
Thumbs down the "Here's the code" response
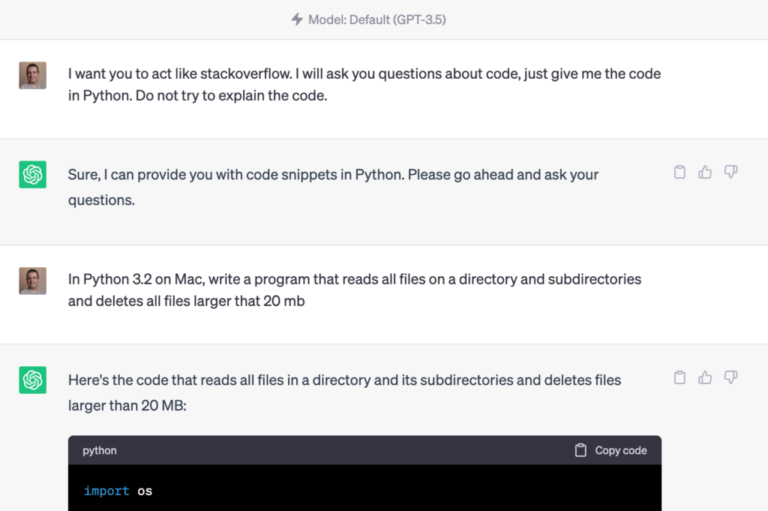(731, 377)
